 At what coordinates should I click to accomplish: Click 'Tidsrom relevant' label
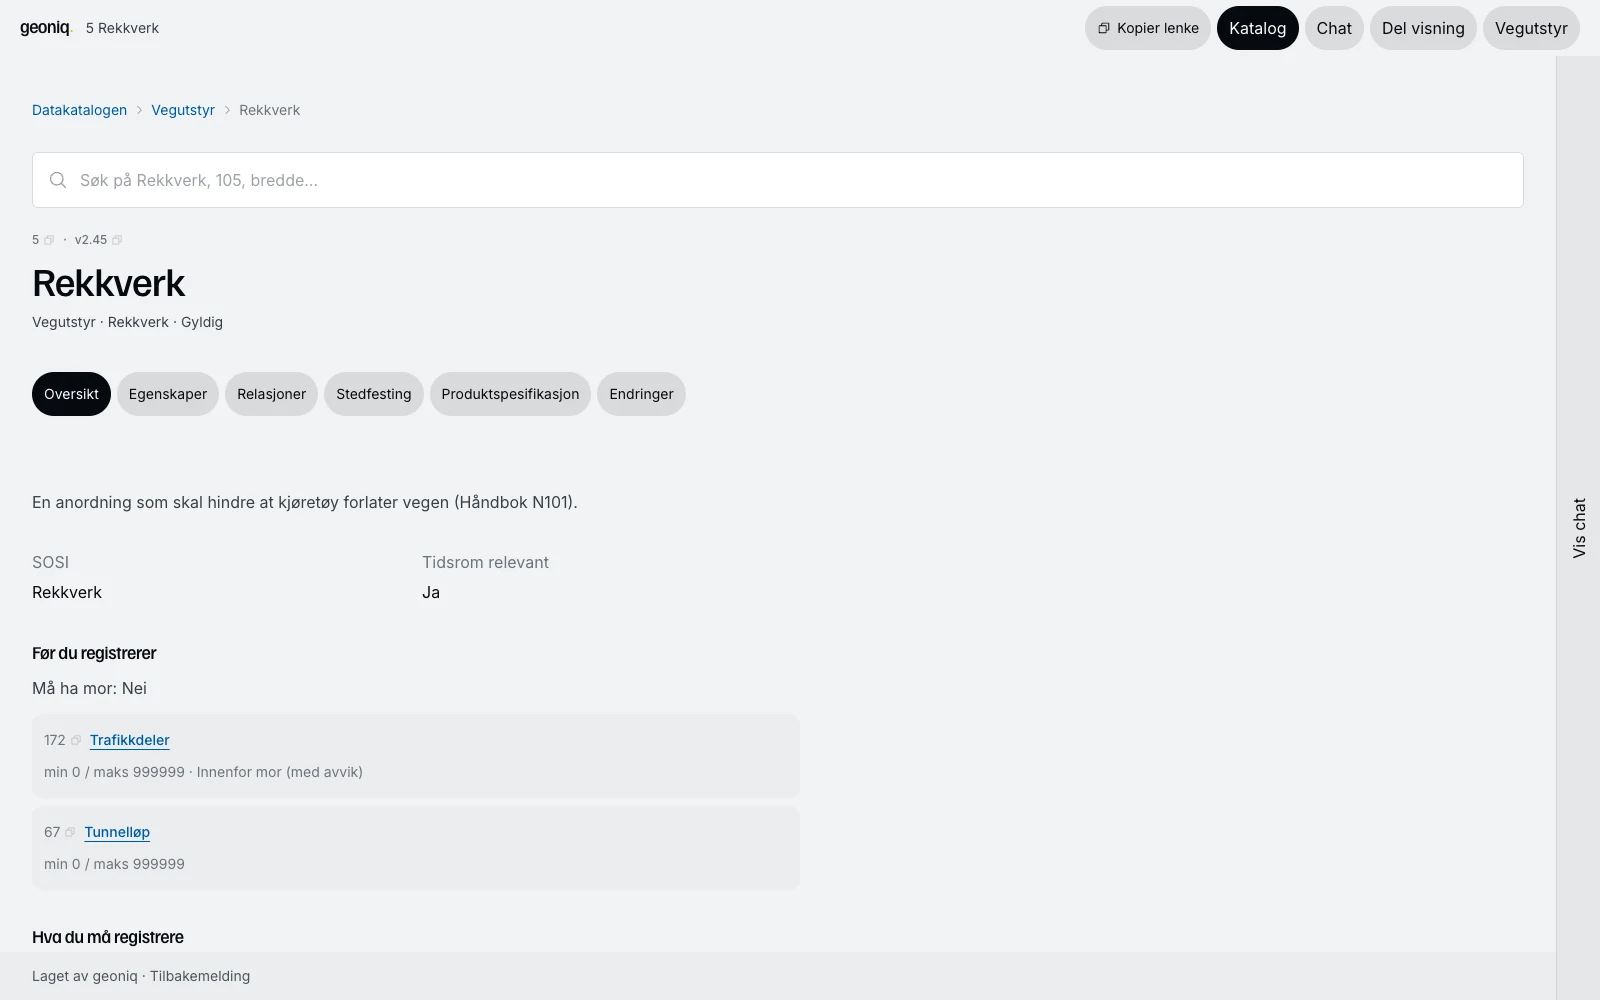485,562
